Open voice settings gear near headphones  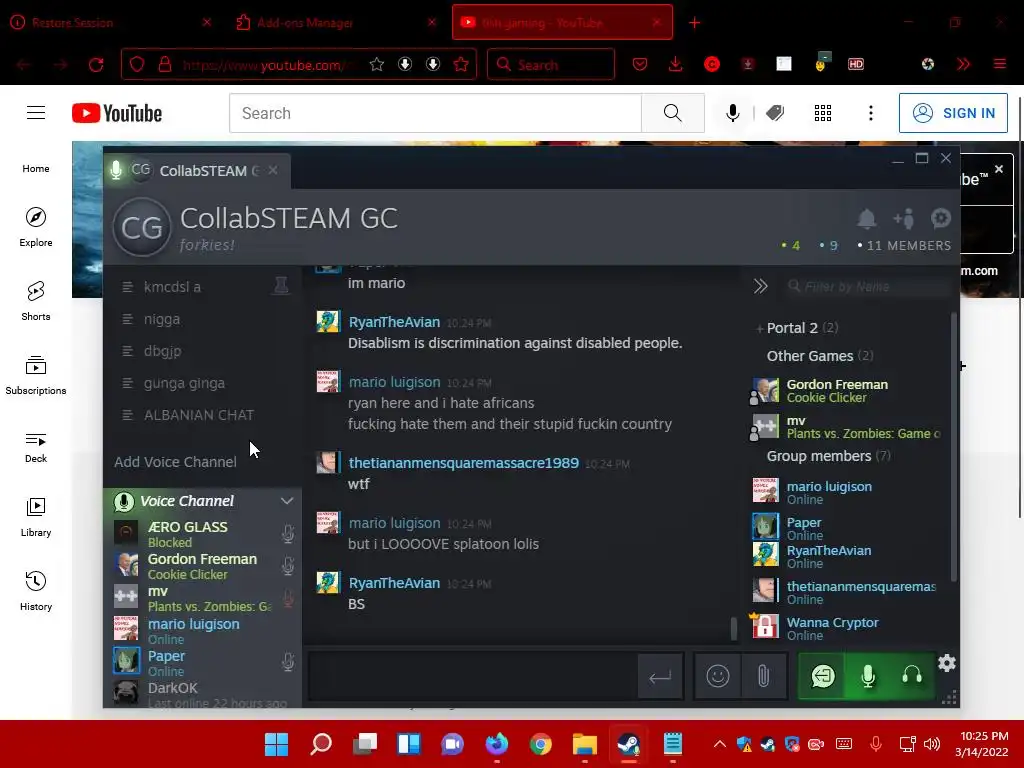tap(947, 664)
